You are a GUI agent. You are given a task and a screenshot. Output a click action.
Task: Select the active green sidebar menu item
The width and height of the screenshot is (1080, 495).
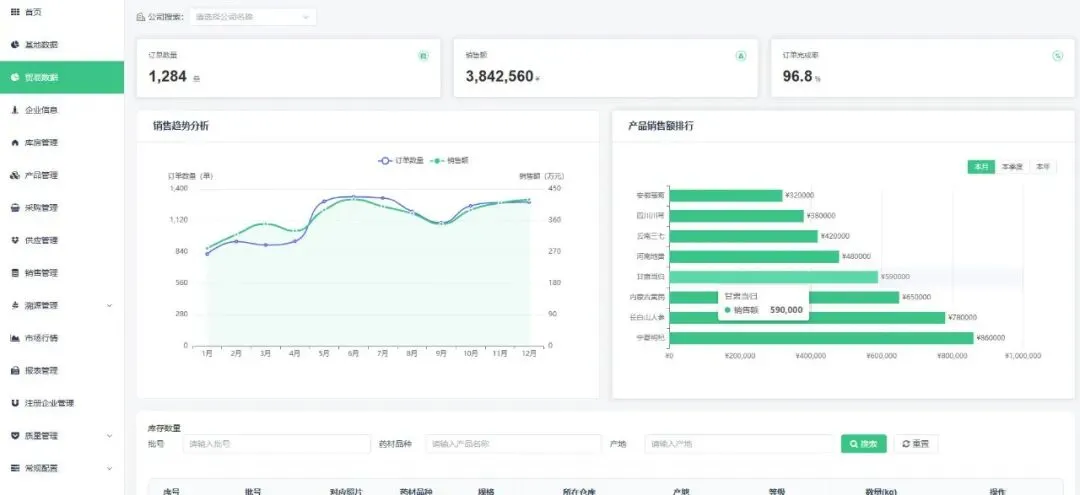tap(62, 77)
